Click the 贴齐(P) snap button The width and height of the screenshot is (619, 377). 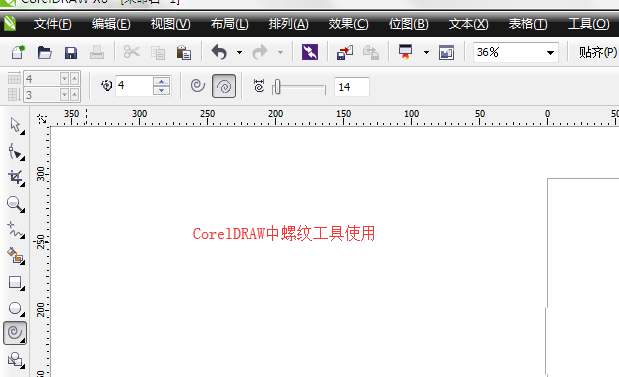point(598,52)
